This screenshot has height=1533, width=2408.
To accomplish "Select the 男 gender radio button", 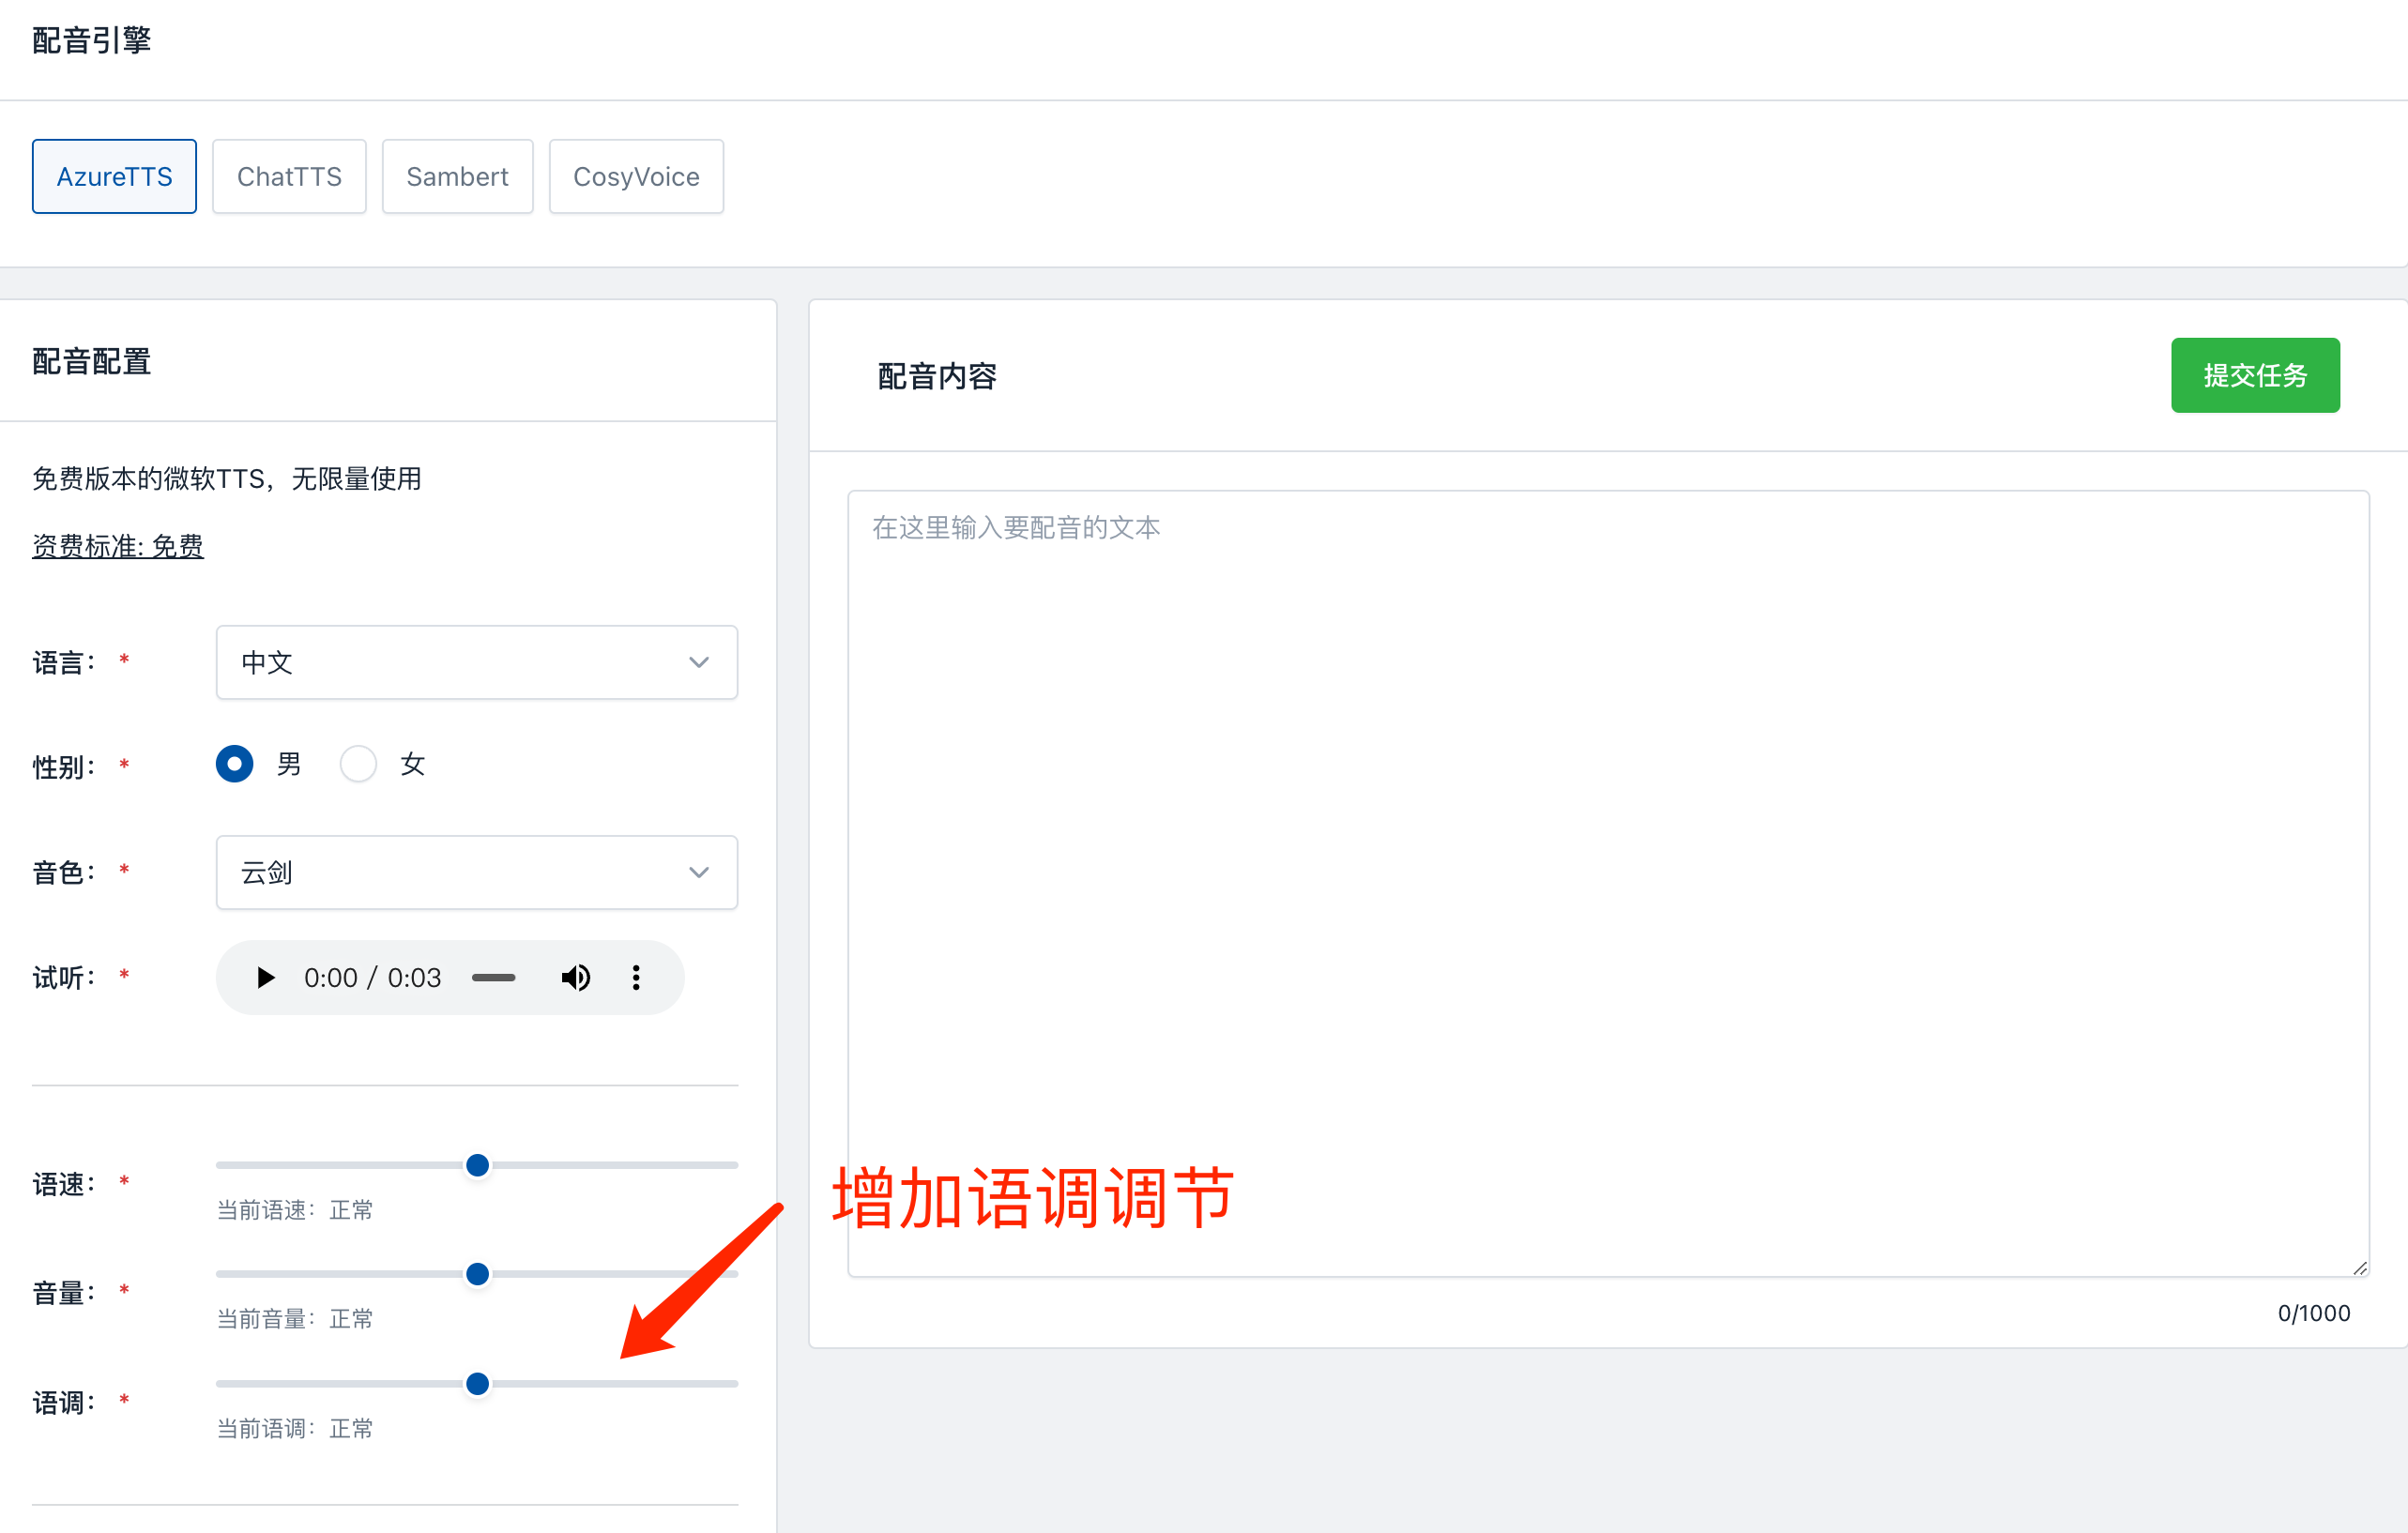I will pos(235,764).
